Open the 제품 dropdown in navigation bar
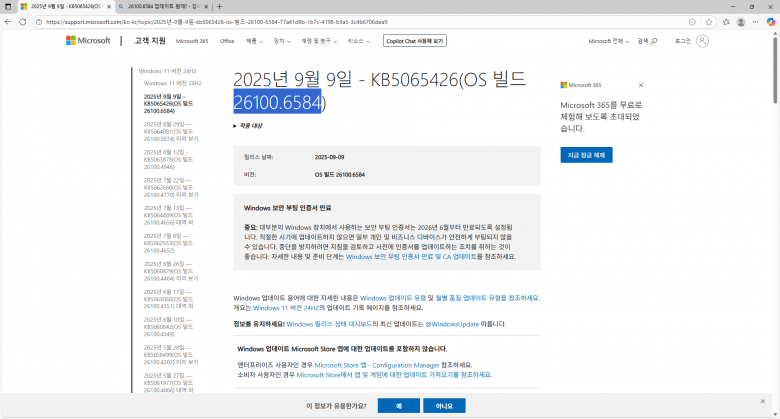The image size is (780, 419). 252,41
